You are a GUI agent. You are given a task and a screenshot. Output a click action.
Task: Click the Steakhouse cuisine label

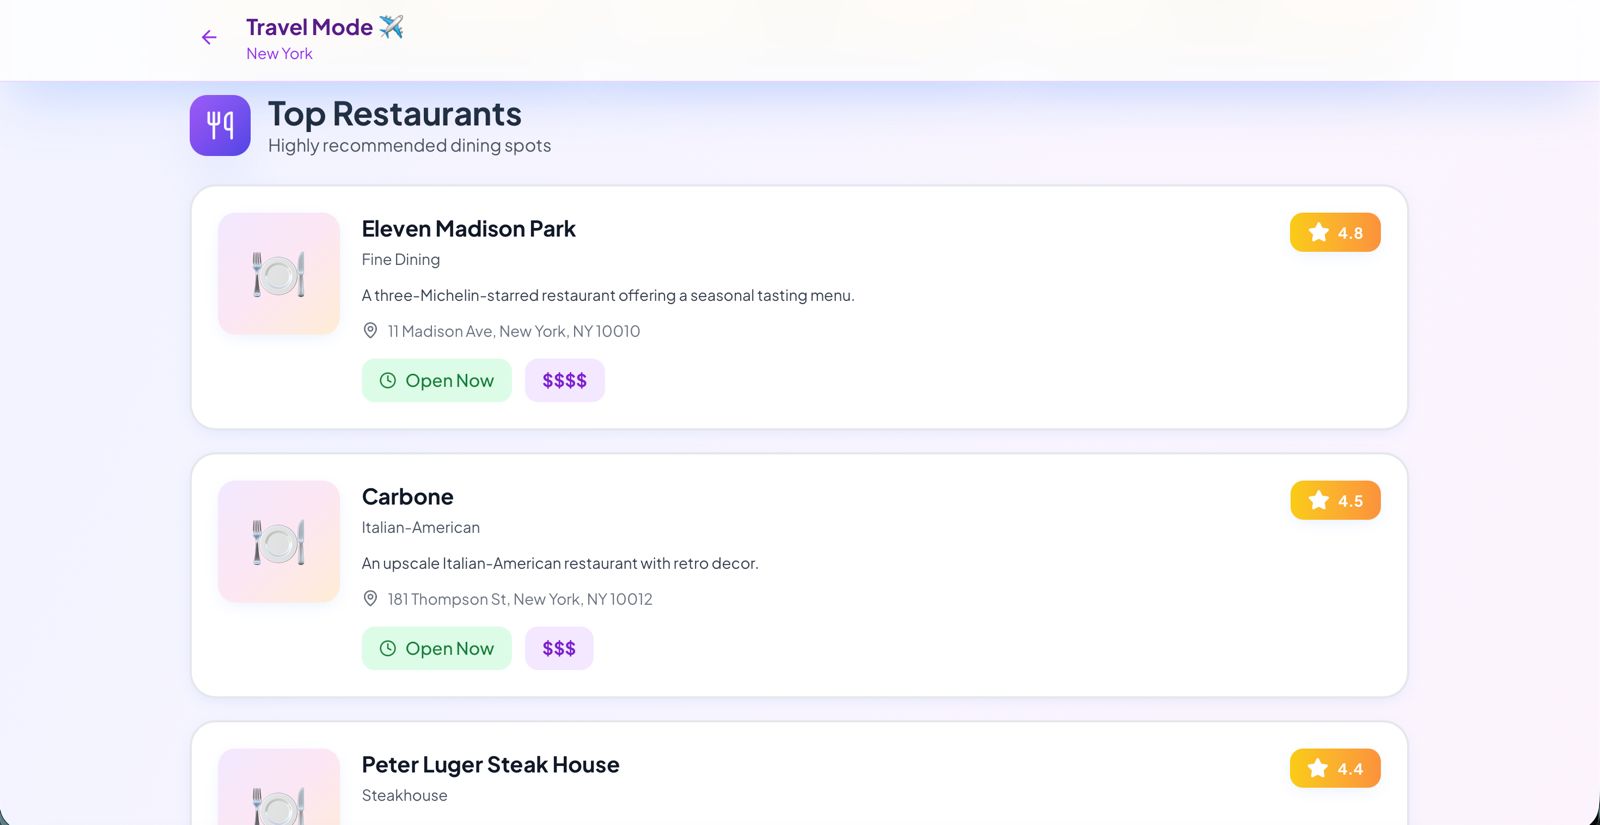405,795
